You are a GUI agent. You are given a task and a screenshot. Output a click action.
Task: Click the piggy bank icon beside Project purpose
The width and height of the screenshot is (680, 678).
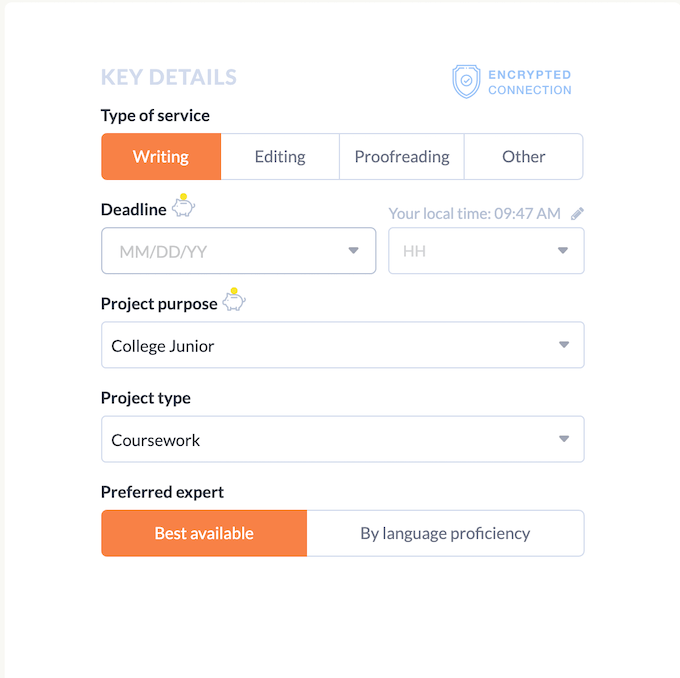click(x=234, y=300)
